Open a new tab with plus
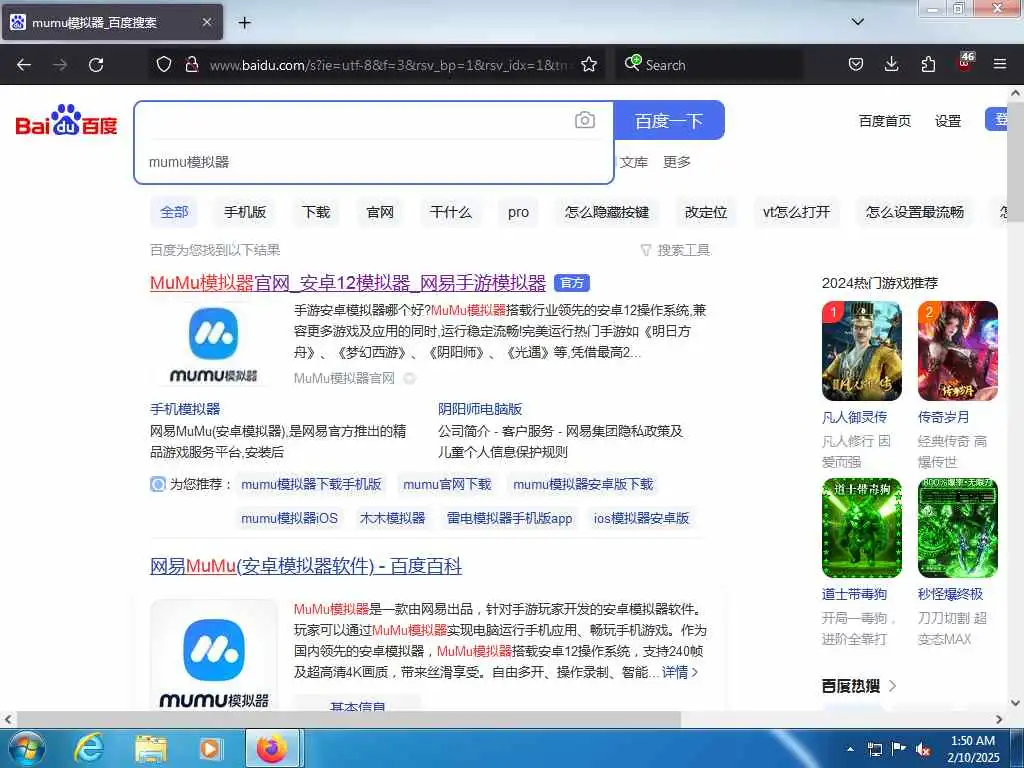 point(244,23)
